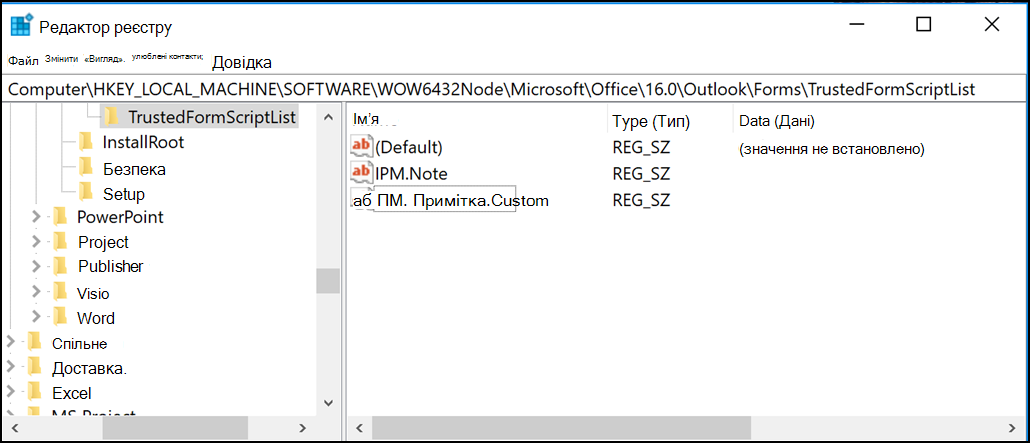Click the Безпека folder icon
1030x443 pixels.
85,168
